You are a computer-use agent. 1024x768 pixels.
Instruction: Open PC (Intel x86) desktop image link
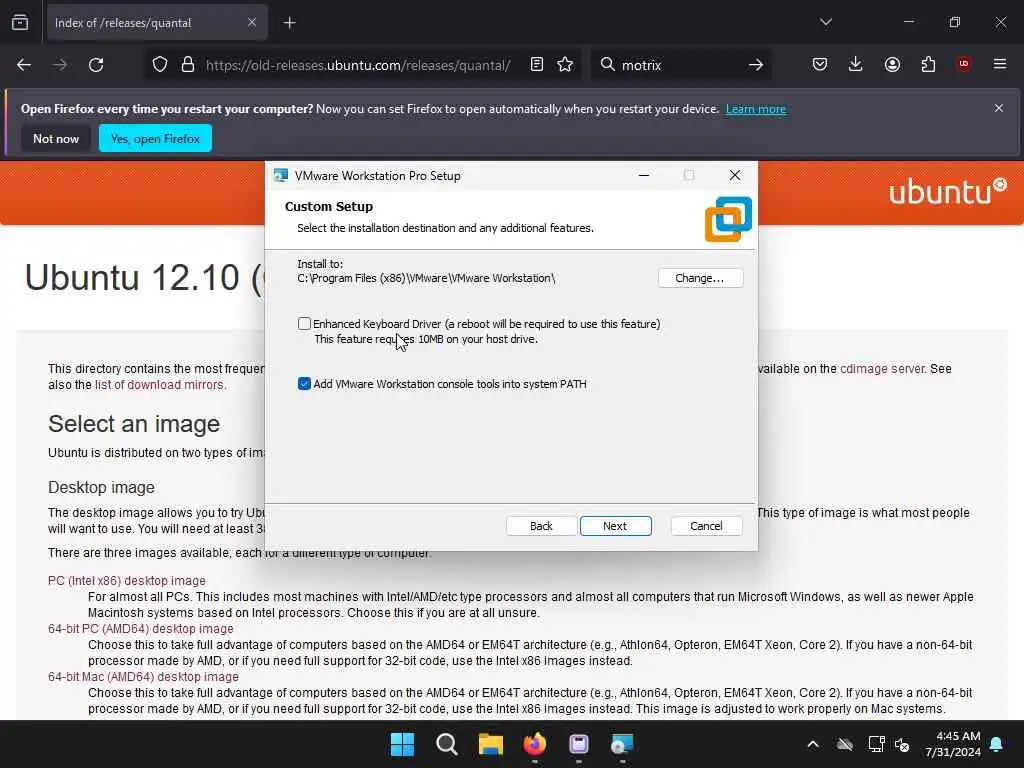point(127,581)
